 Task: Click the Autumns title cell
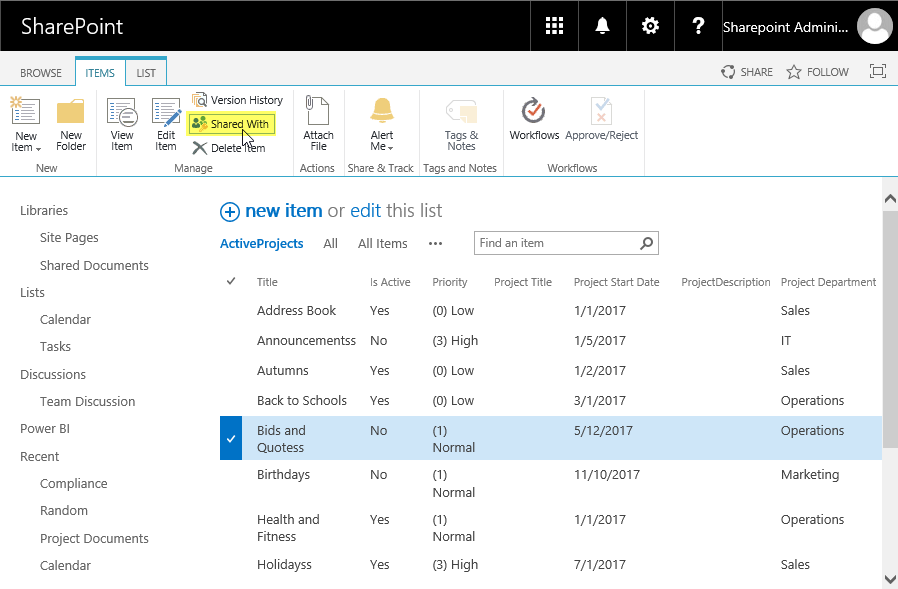click(282, 371)
